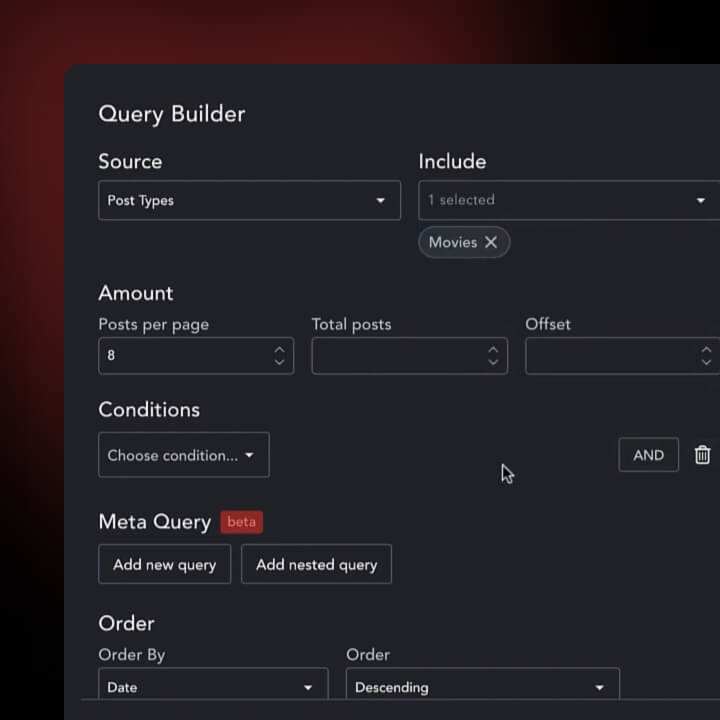Viewport: 720px width, 720px height.
Task: Delete the condition with trash icon
Action: click(702, 455)
